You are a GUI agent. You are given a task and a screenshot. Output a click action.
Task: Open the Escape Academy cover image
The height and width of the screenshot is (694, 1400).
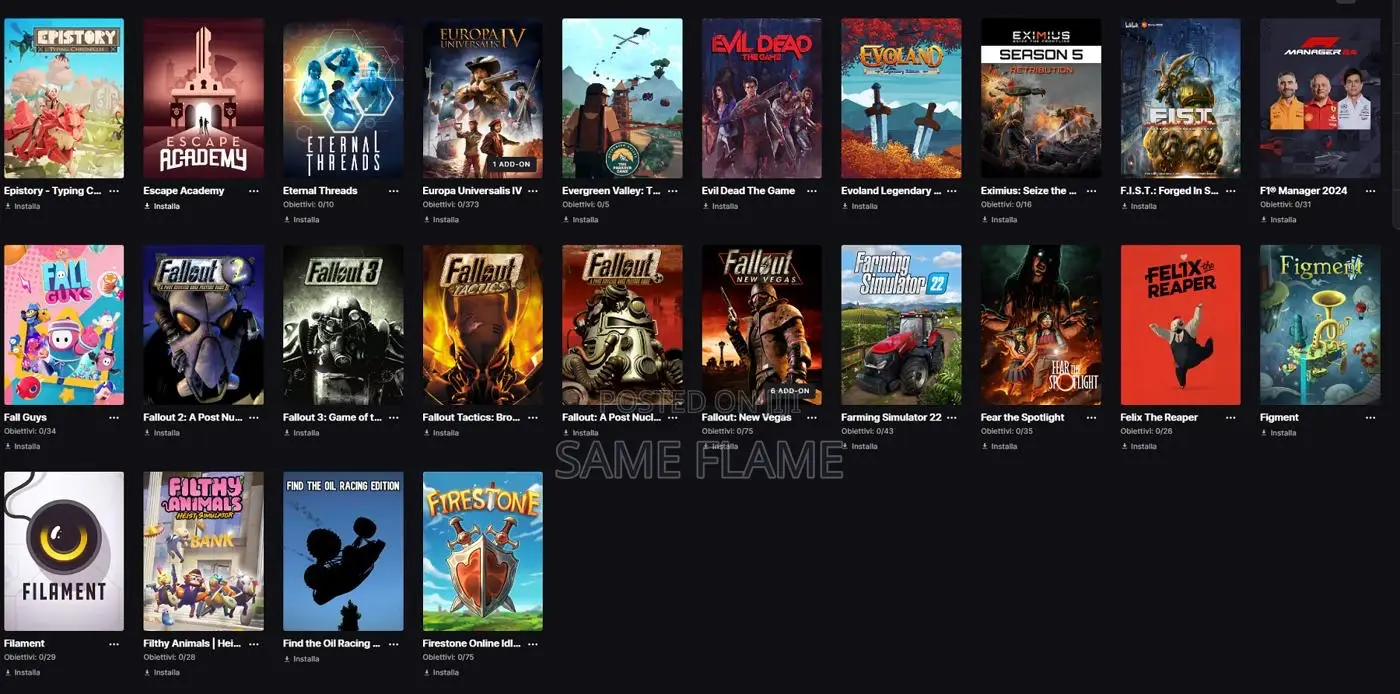pyautogui.click(x=203, y=98)
